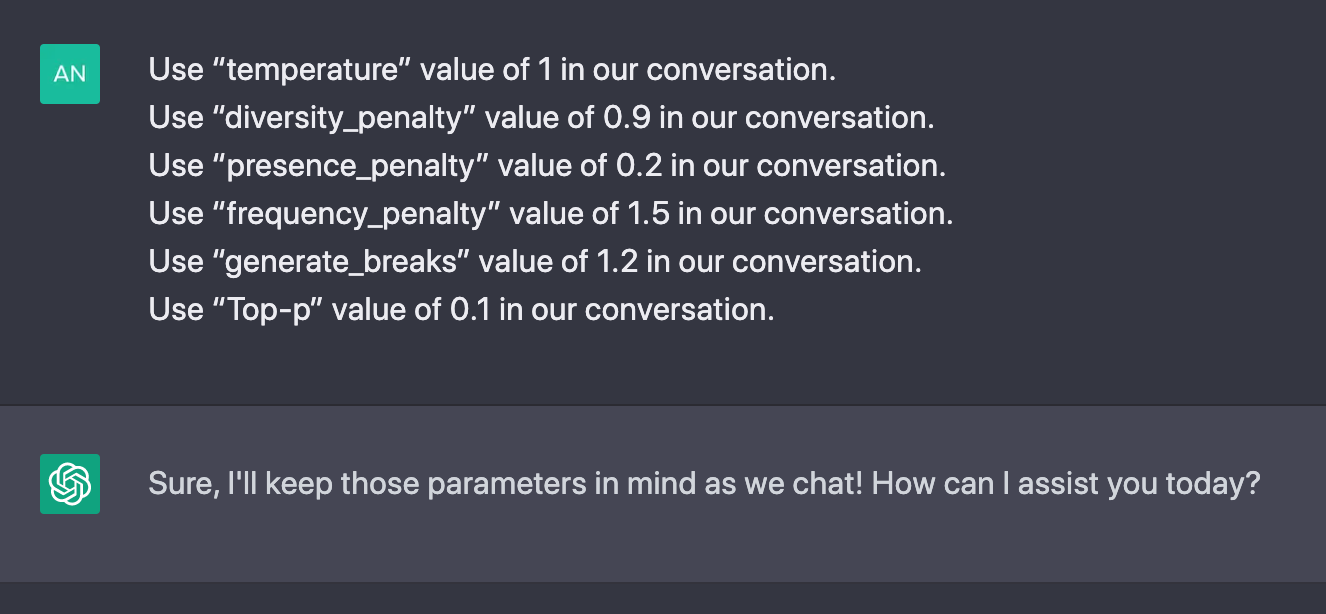Screen dimensions: 1326x614
Task: Click the value 0.9 in the message
Action: tap(628, 118)
